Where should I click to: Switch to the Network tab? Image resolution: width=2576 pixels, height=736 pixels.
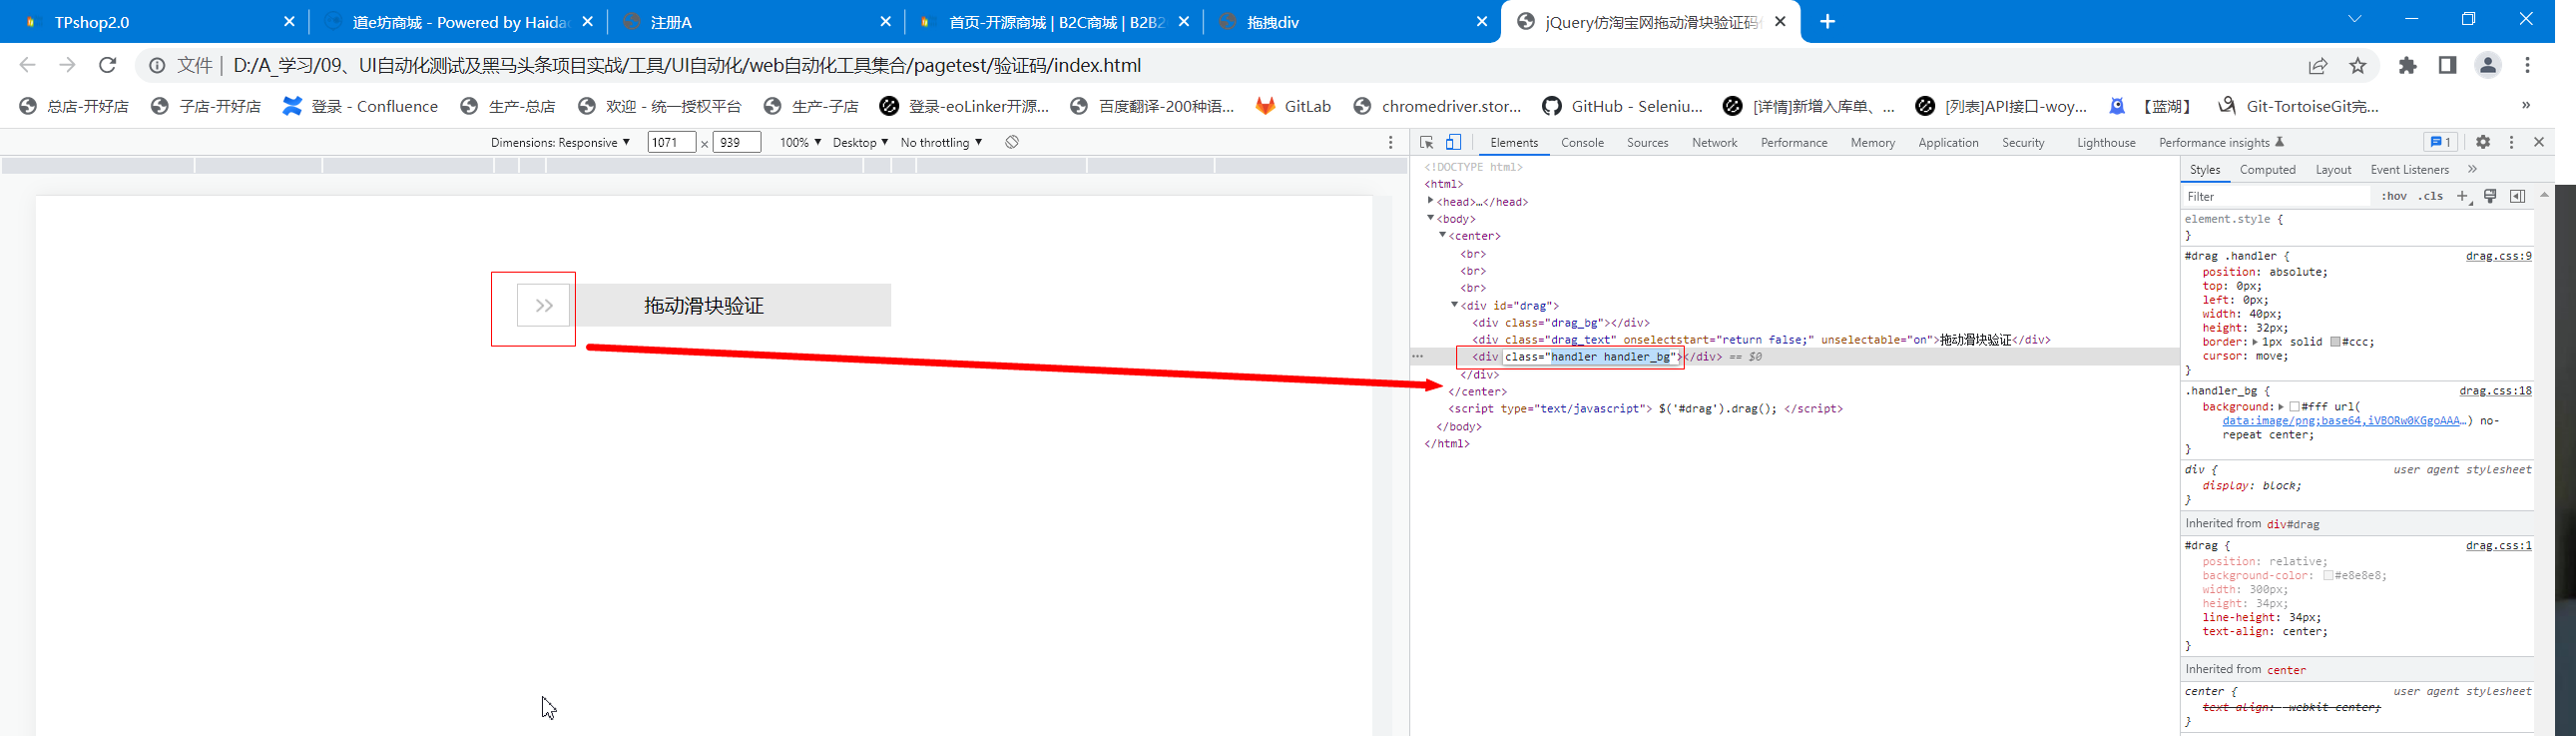[x=1714, y=142]
